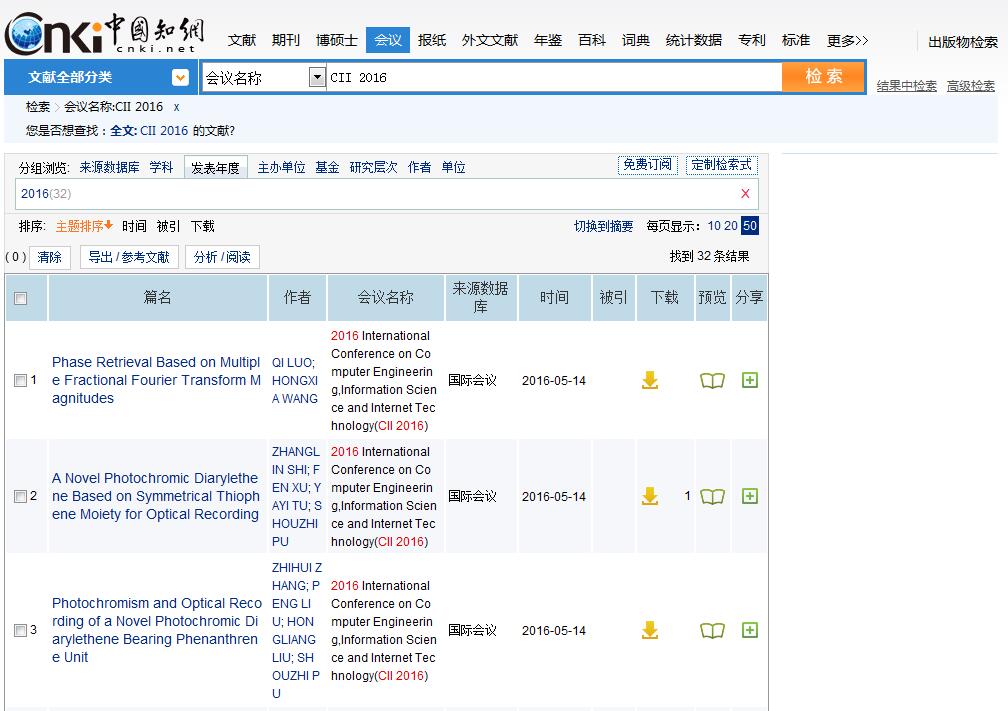Open preview for the second result
1008x711 pixels.
click(712, 496)
